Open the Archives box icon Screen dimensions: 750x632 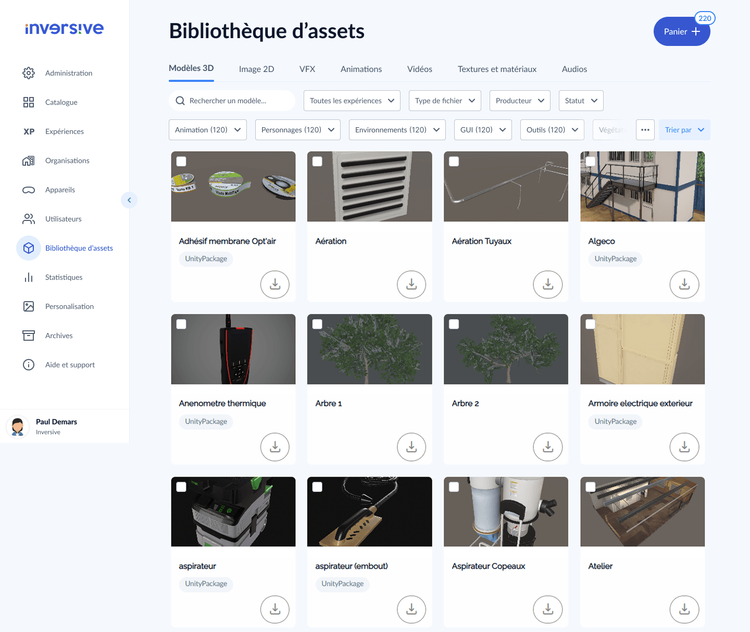point(29,336)
